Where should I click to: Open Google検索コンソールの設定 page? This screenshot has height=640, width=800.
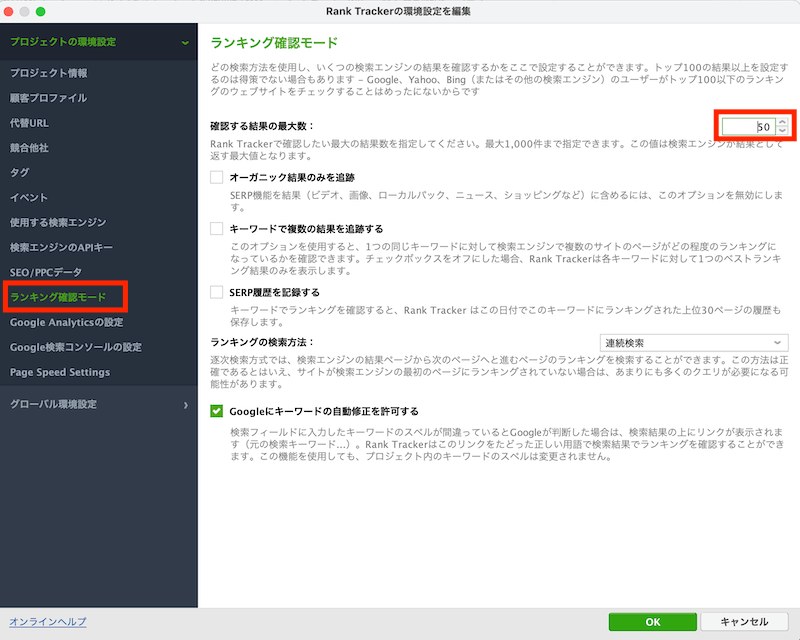click(76, 348)
